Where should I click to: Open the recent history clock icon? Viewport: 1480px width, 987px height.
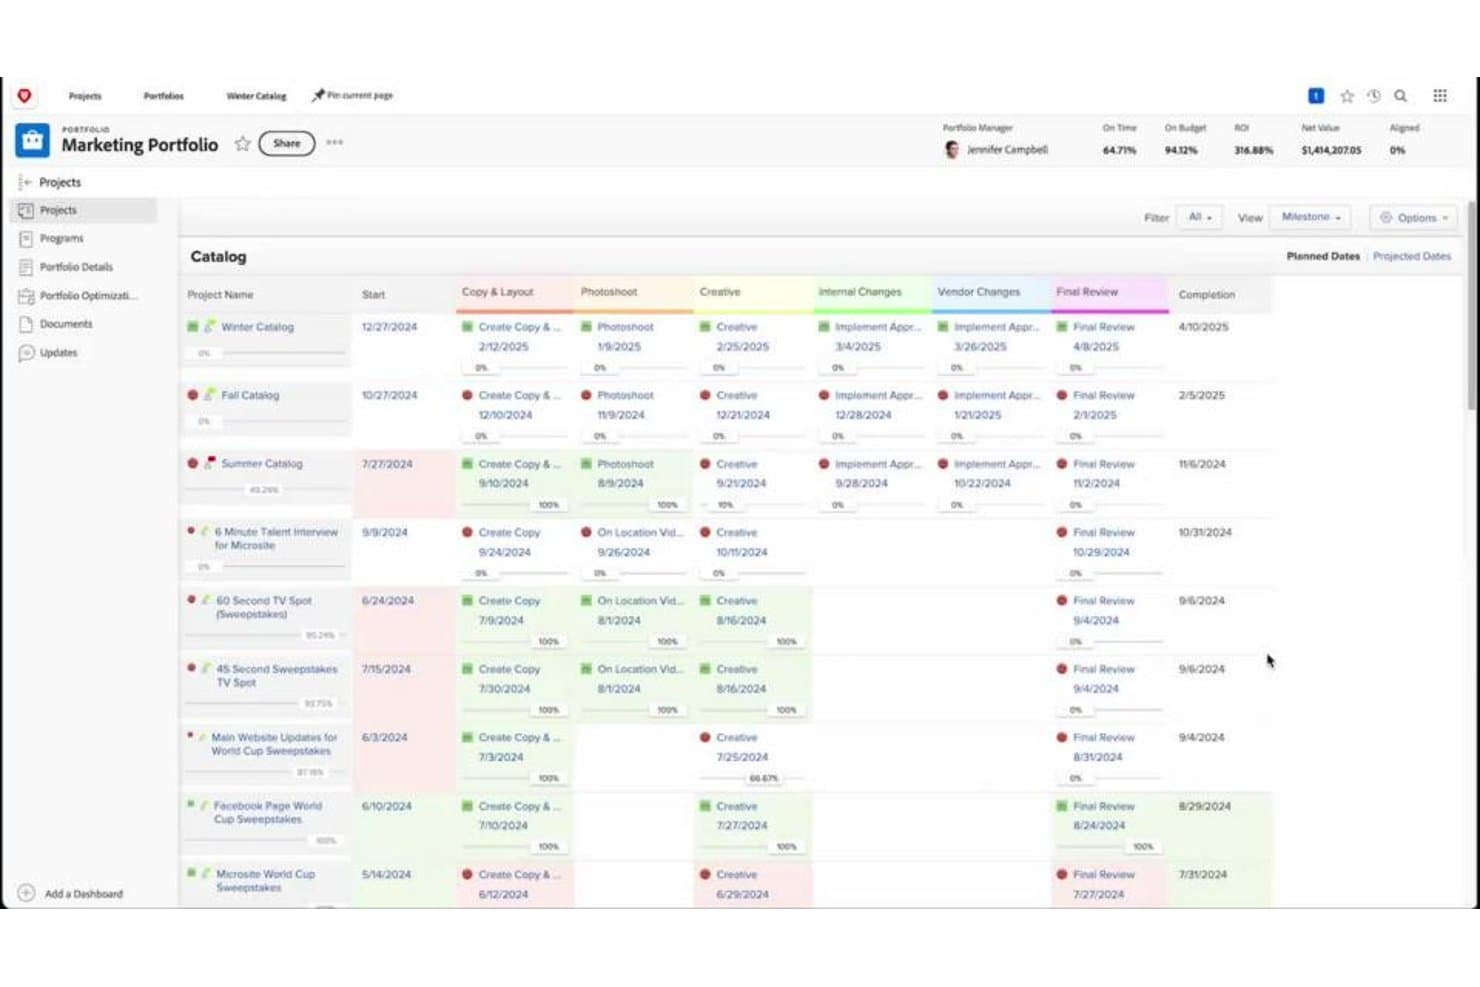[1374, 96]
